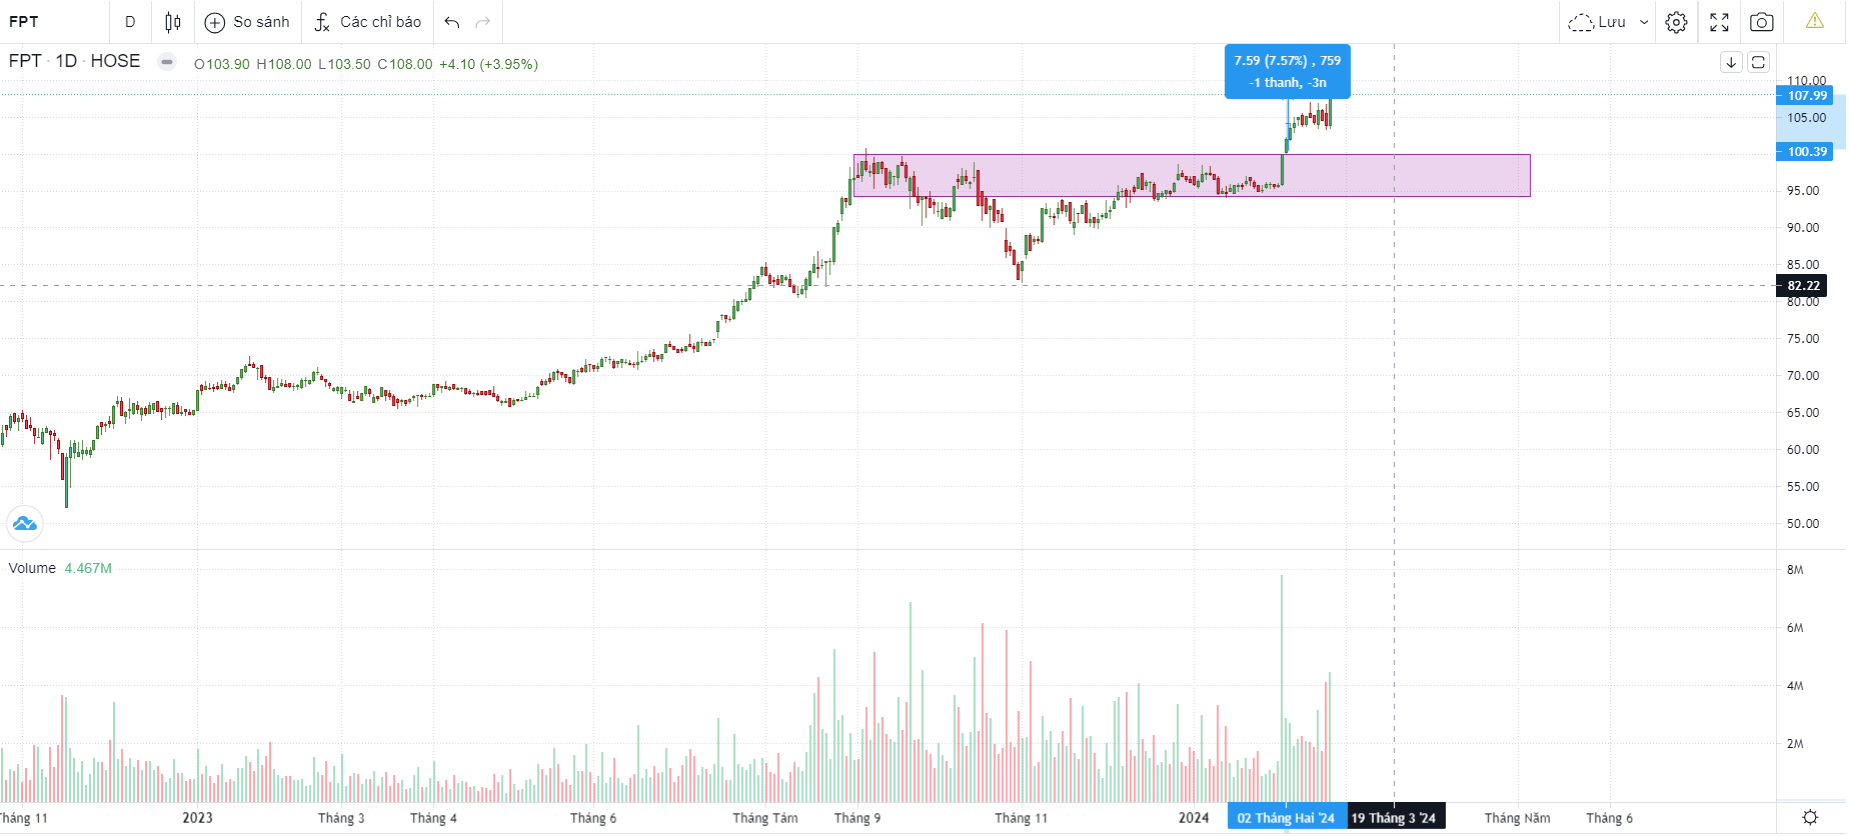The height and width of the screenshot is (836, 1849).
Task: Click the Redo arrow
Action: tap(483, 22)
